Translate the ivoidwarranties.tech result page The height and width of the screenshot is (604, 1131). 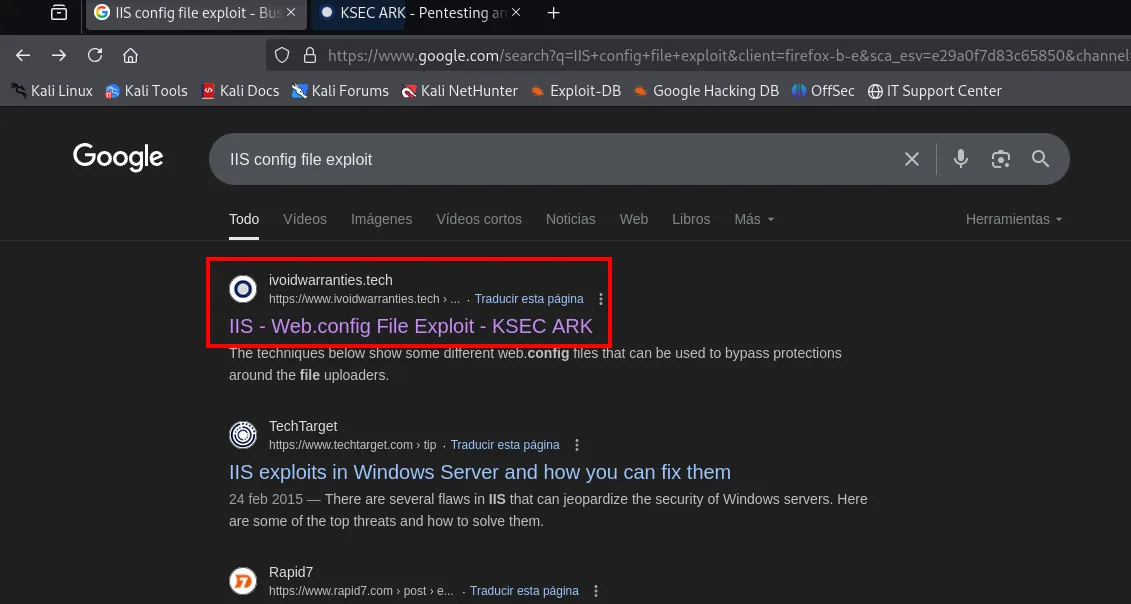tap(529, 299)
